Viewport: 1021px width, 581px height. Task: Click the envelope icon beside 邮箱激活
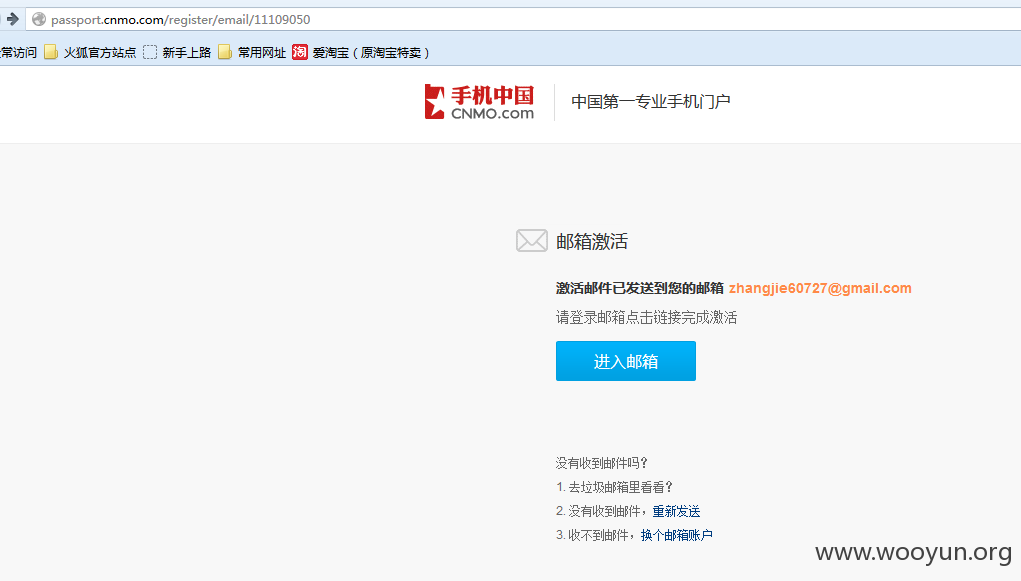[531, 240]
